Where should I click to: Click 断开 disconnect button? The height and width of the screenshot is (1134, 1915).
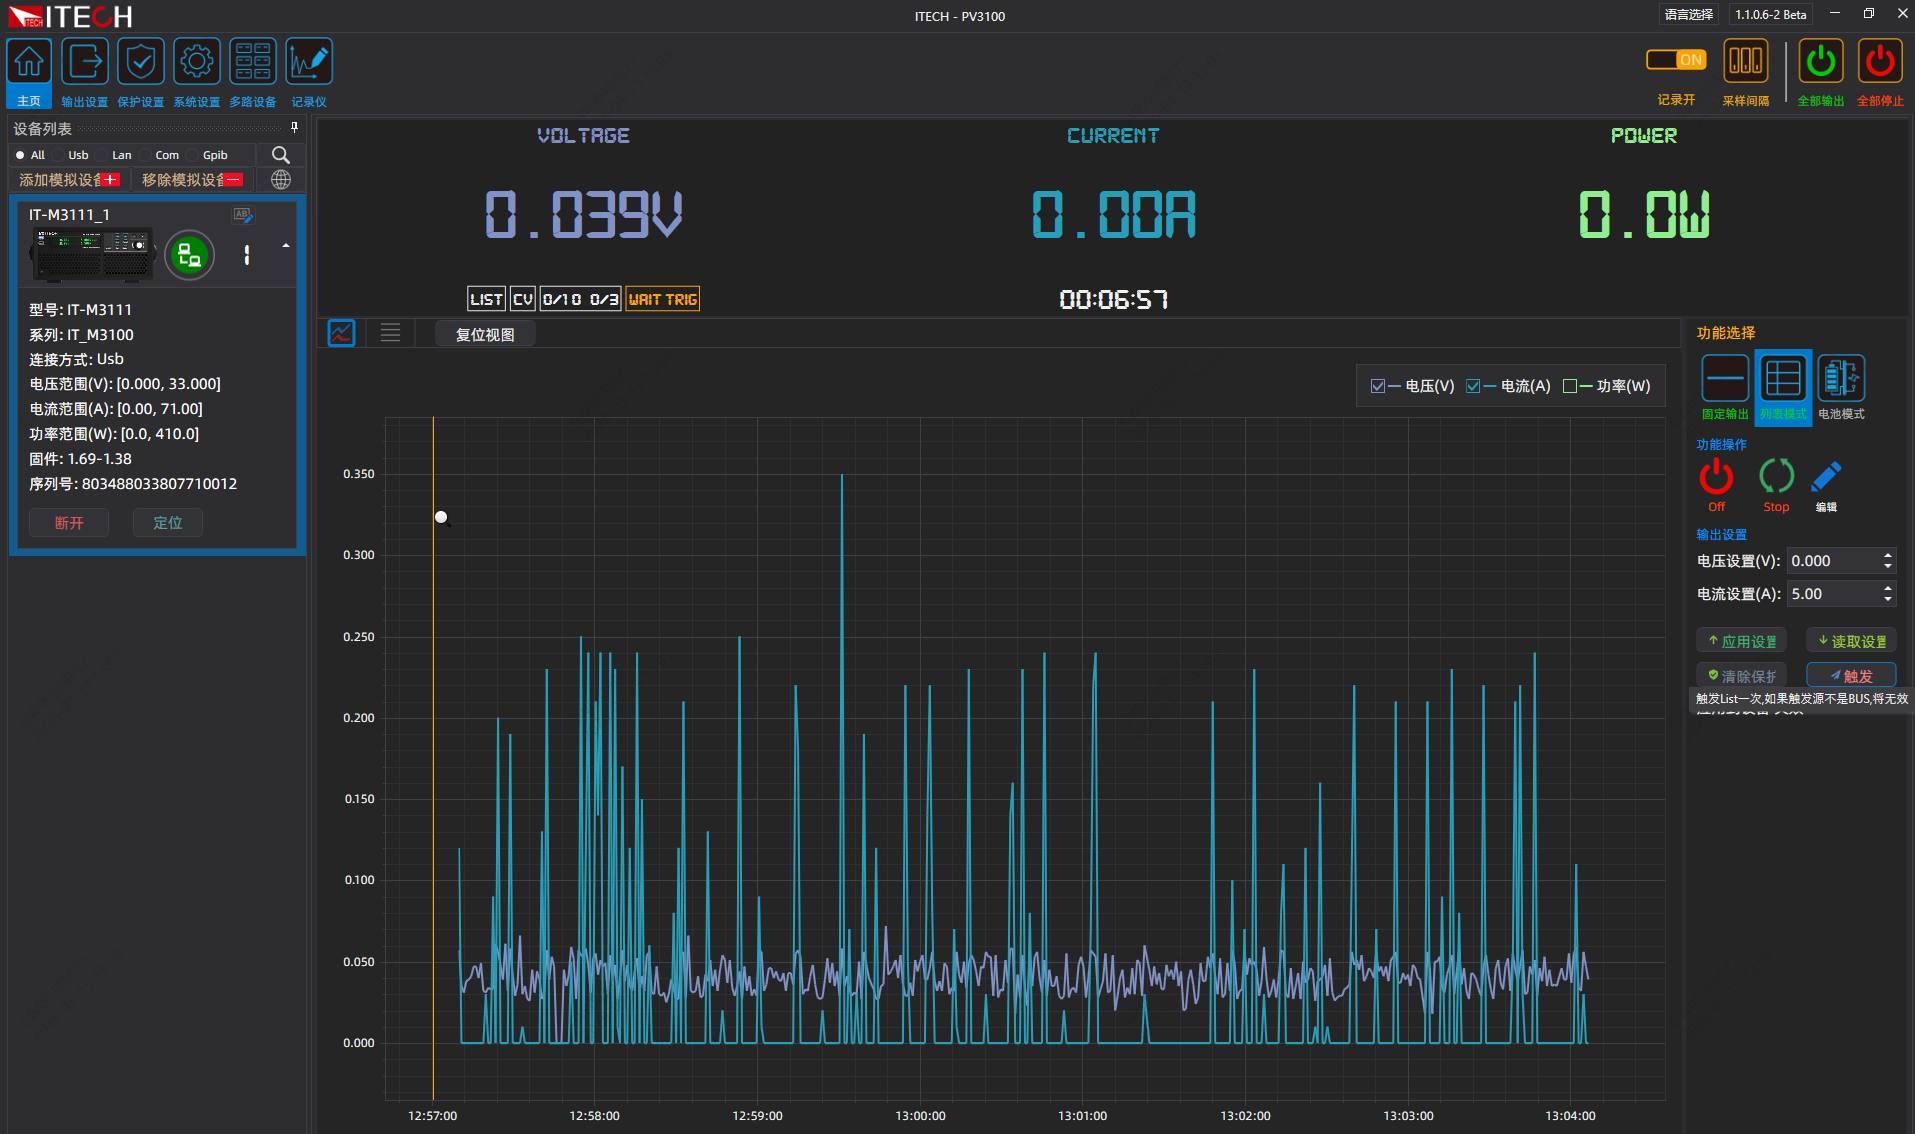[69, 522]
